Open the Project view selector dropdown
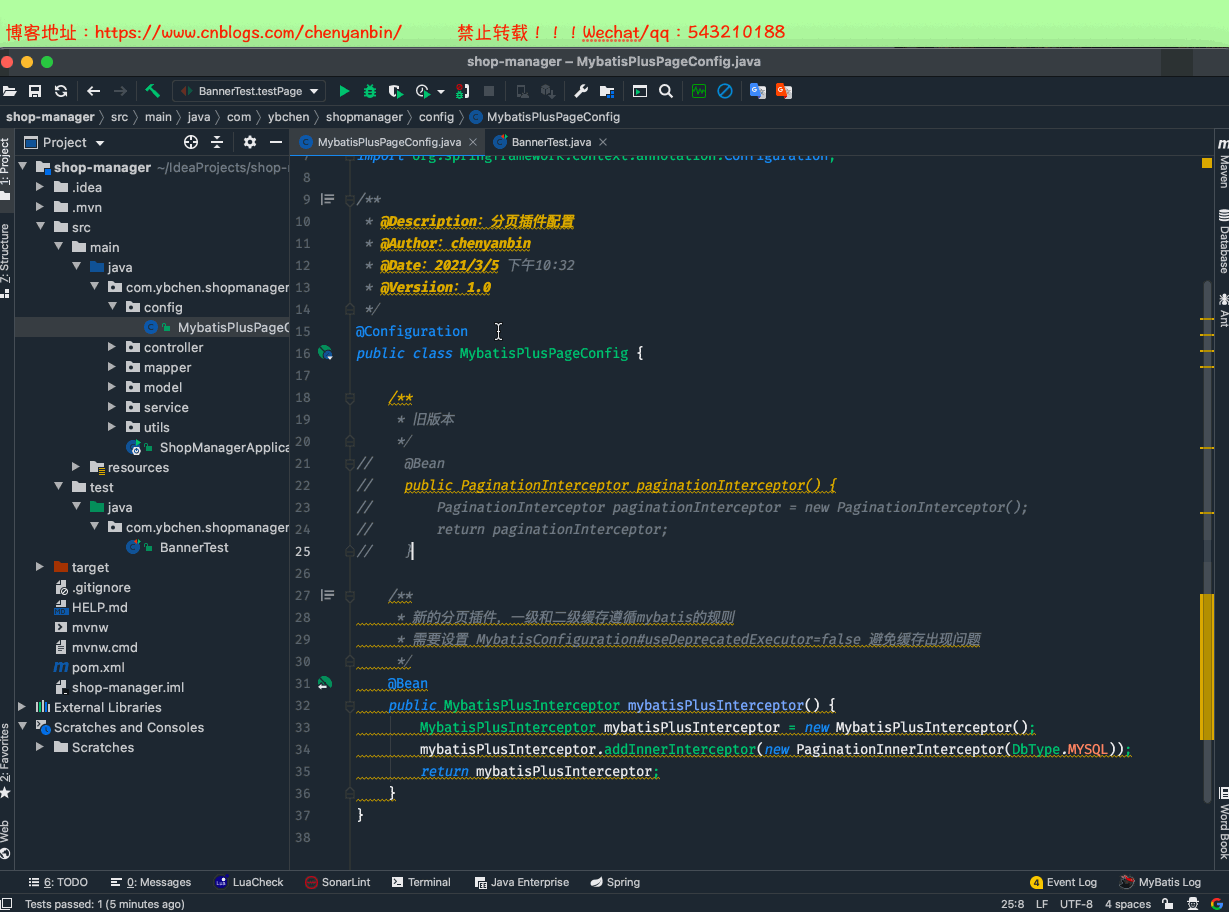1229x912 pixels. (63, 142)
